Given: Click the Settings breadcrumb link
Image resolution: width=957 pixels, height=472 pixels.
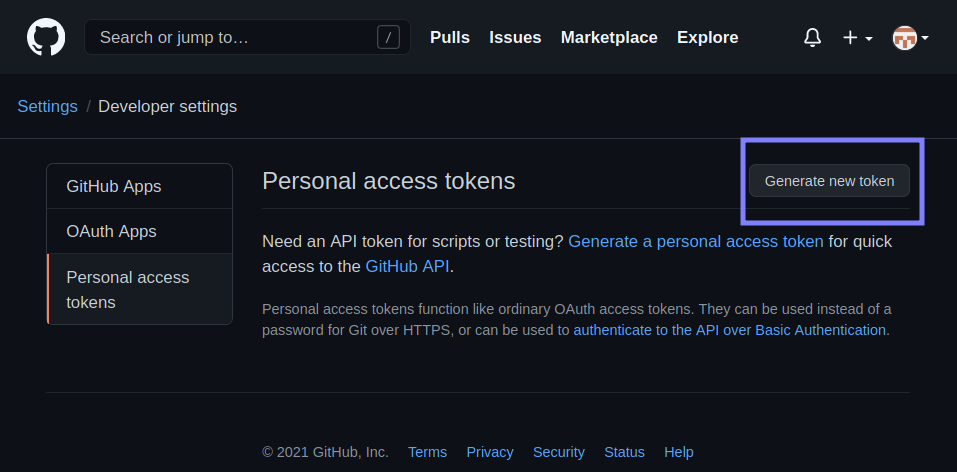Looking at the screenshot, I should (x=47, y=106).
